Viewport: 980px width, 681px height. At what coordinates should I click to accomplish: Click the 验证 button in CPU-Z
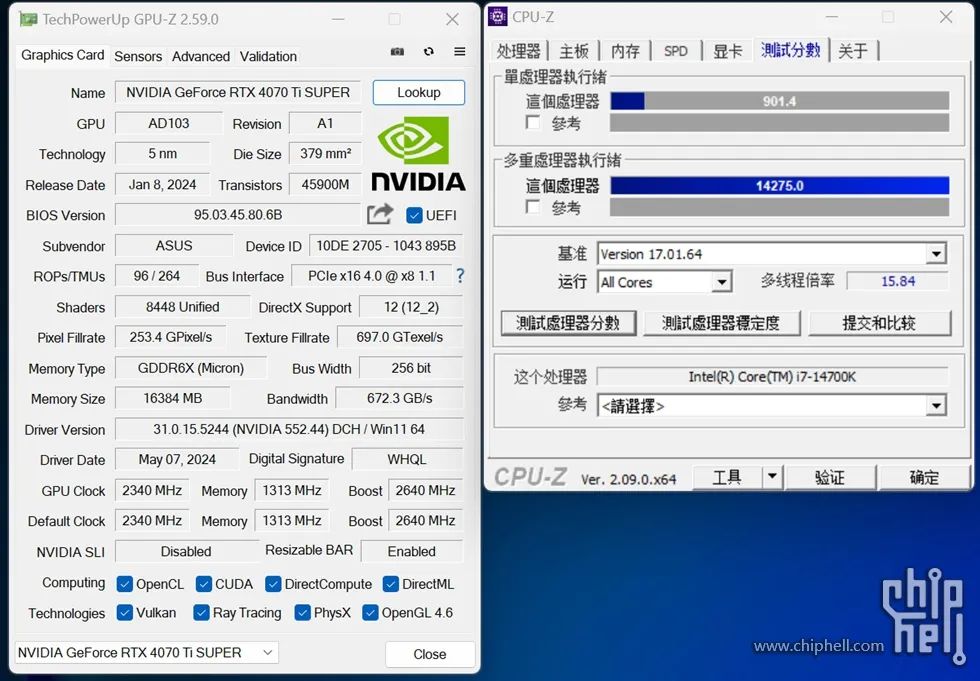(x=831, y=477)
